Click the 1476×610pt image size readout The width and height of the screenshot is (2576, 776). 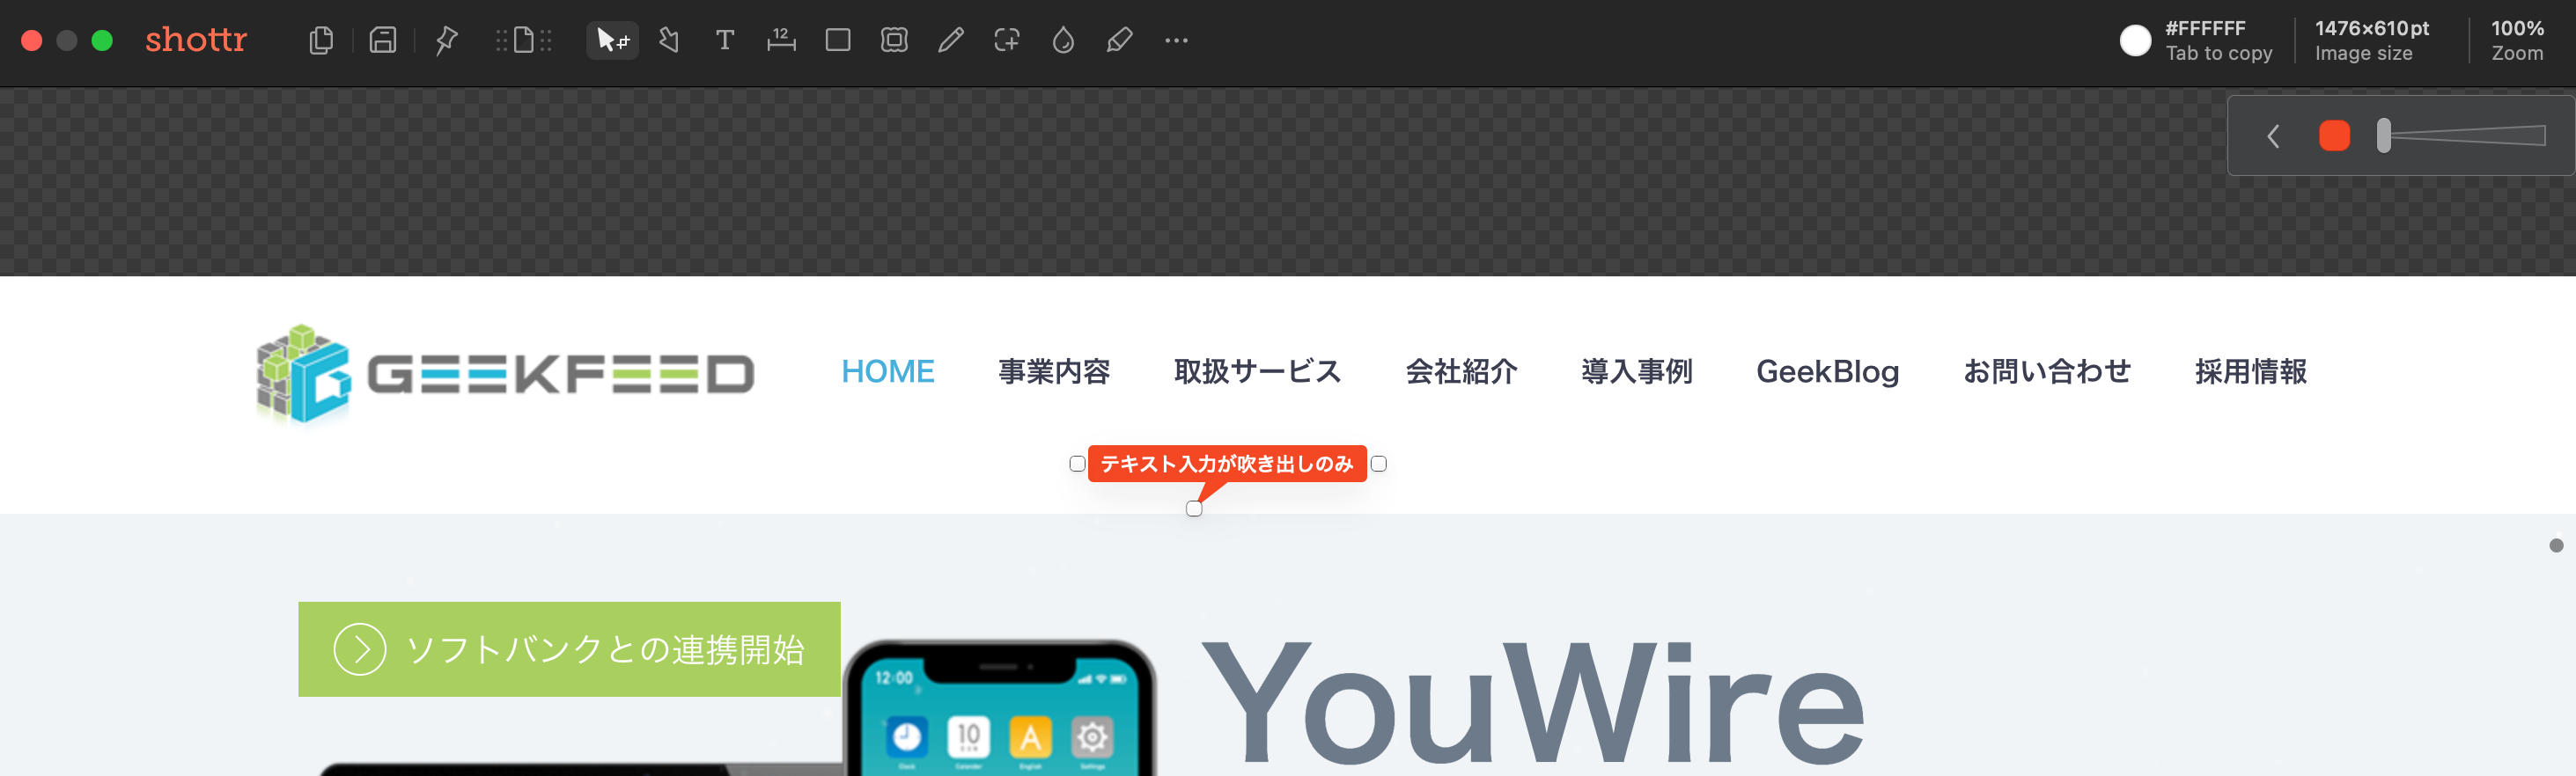coord(2371,40)
